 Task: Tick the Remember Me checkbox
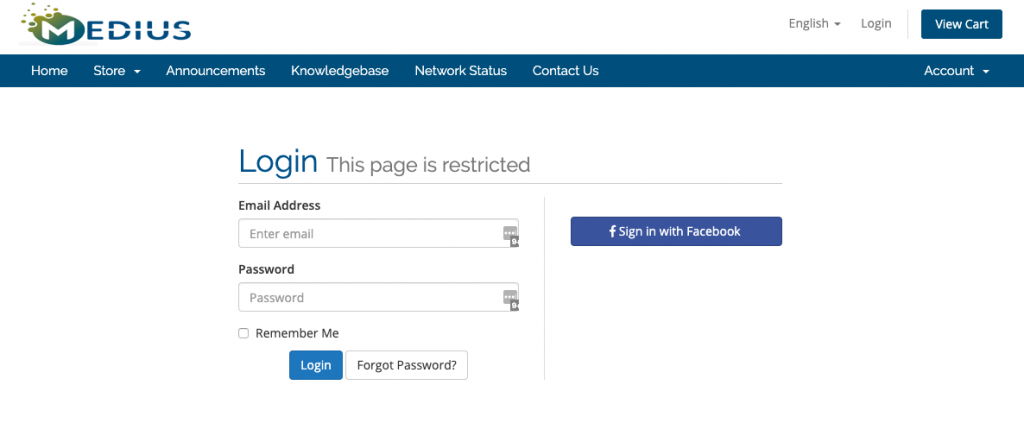[x=244, y=334]
